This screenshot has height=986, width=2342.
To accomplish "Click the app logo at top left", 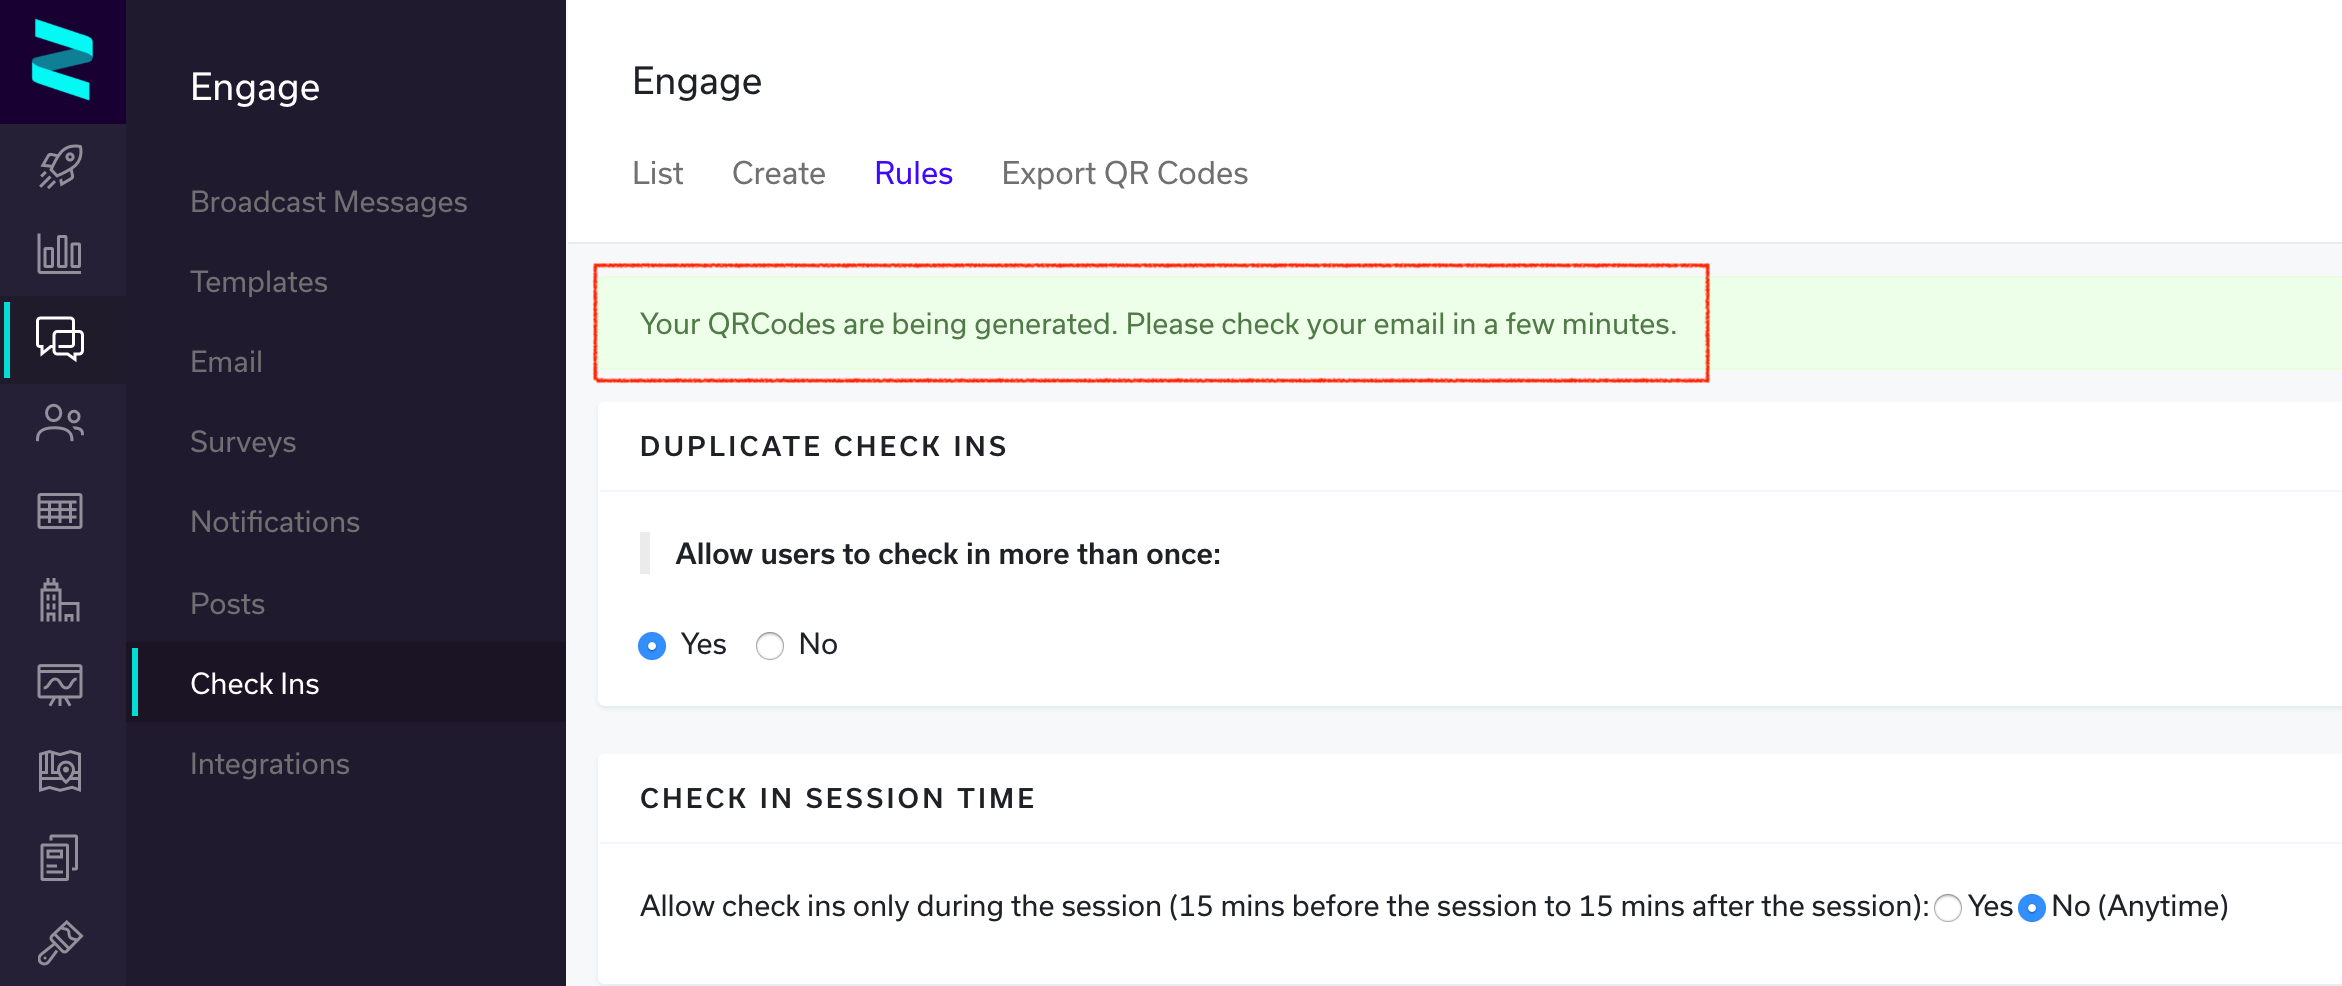I will pyautogui.click(x=62, y=60).
